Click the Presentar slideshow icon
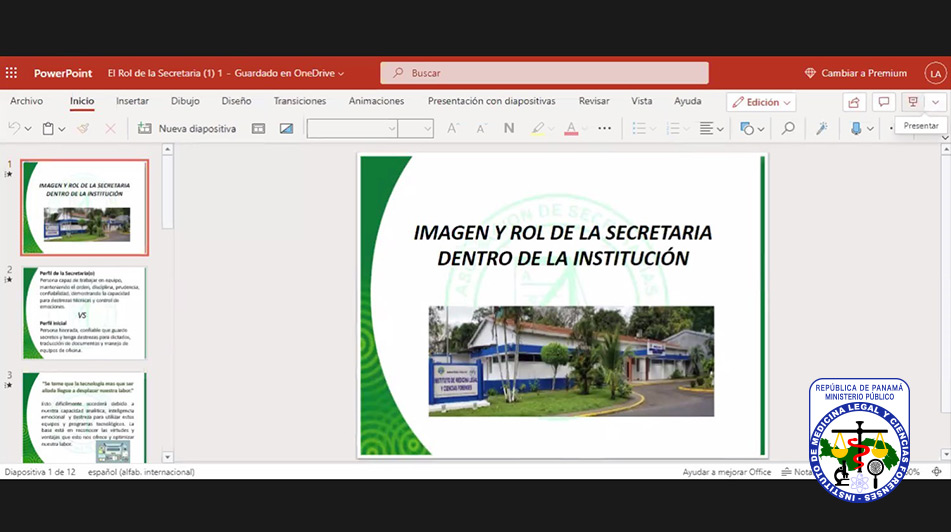Viewport: 951px width, 532px height. tap(913, 102)
